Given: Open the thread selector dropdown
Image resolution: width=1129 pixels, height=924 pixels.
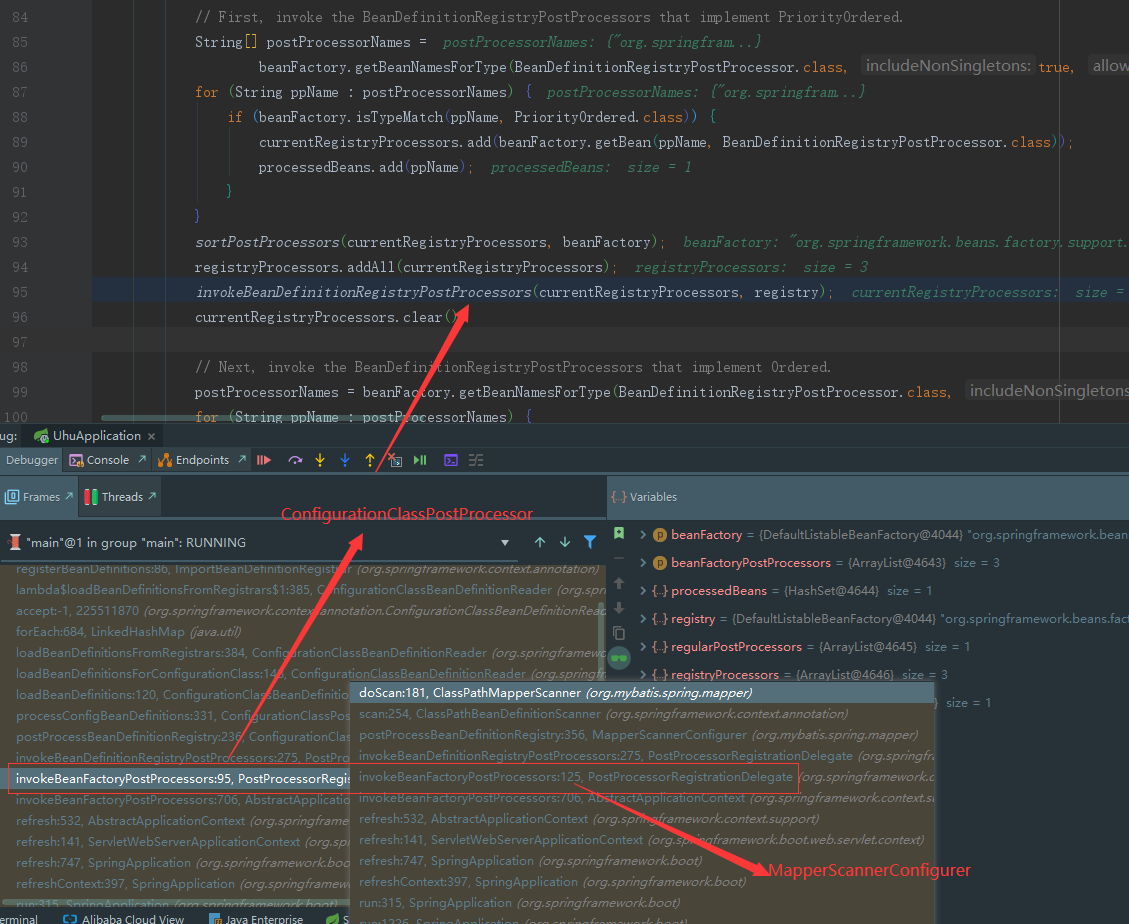Looking at the screenshot, I should pyautogui.click(x=505, y=543).
